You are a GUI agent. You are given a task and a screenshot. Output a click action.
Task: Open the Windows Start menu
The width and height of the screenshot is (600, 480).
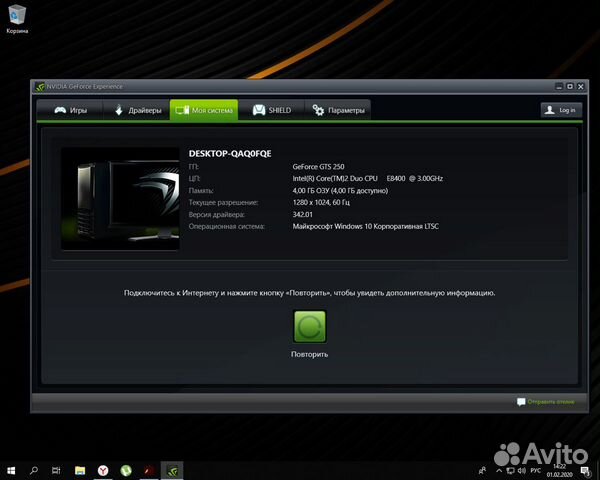point(11,470)
